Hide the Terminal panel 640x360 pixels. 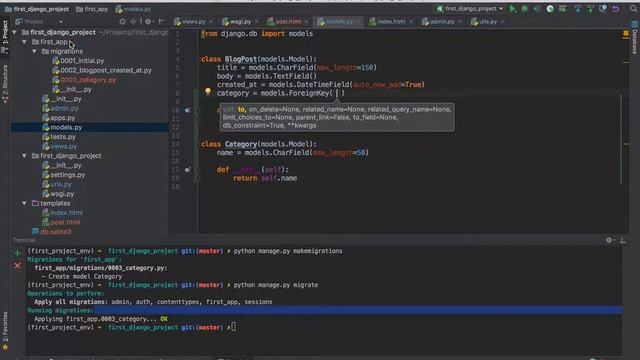click(x=623, y=240)
